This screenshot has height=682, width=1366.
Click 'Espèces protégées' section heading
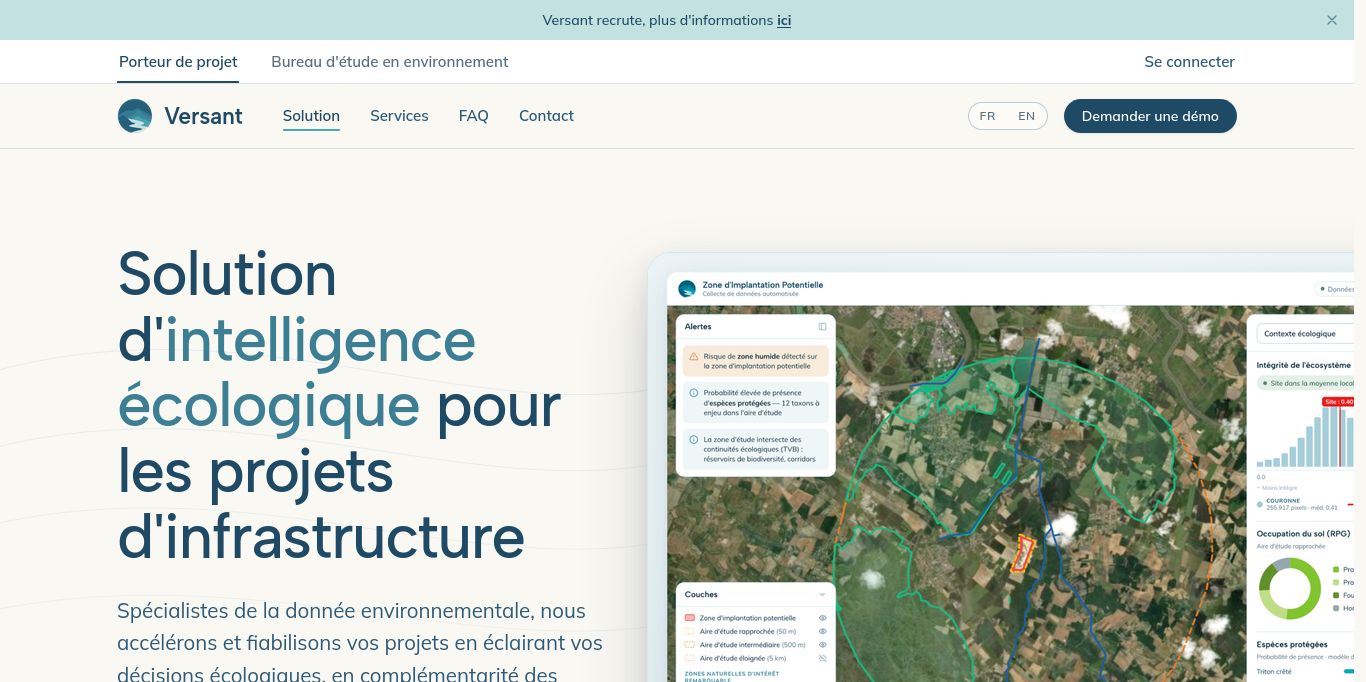pos(1292,645)
